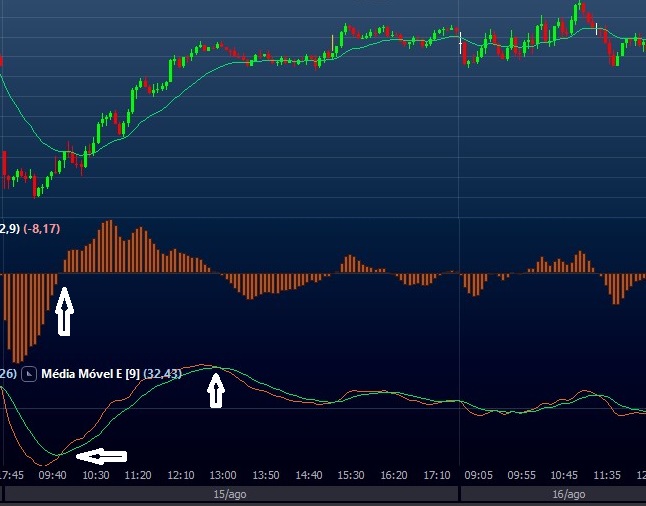Screen dimensions: 646x506
Task: Click the 09:40 time axis label
Action: pyautogui.click(x=53, y=475)
